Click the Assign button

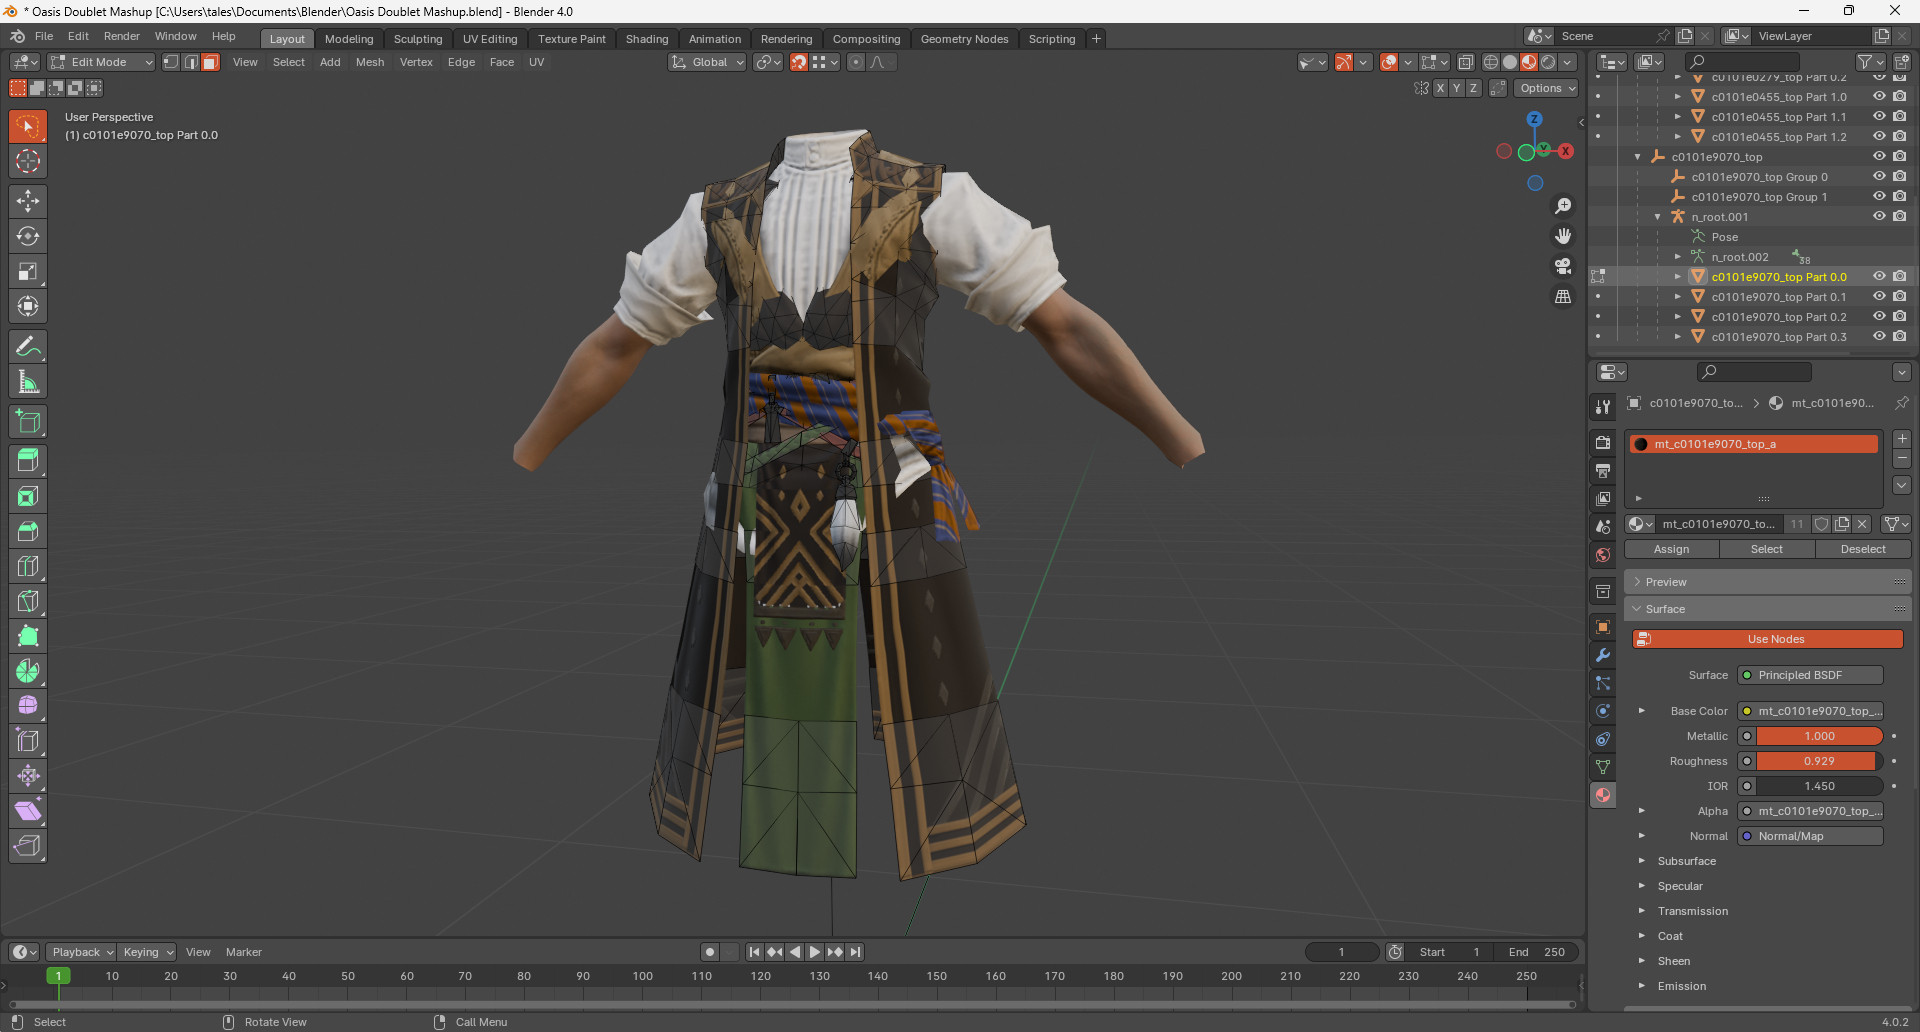[1672, 549]
